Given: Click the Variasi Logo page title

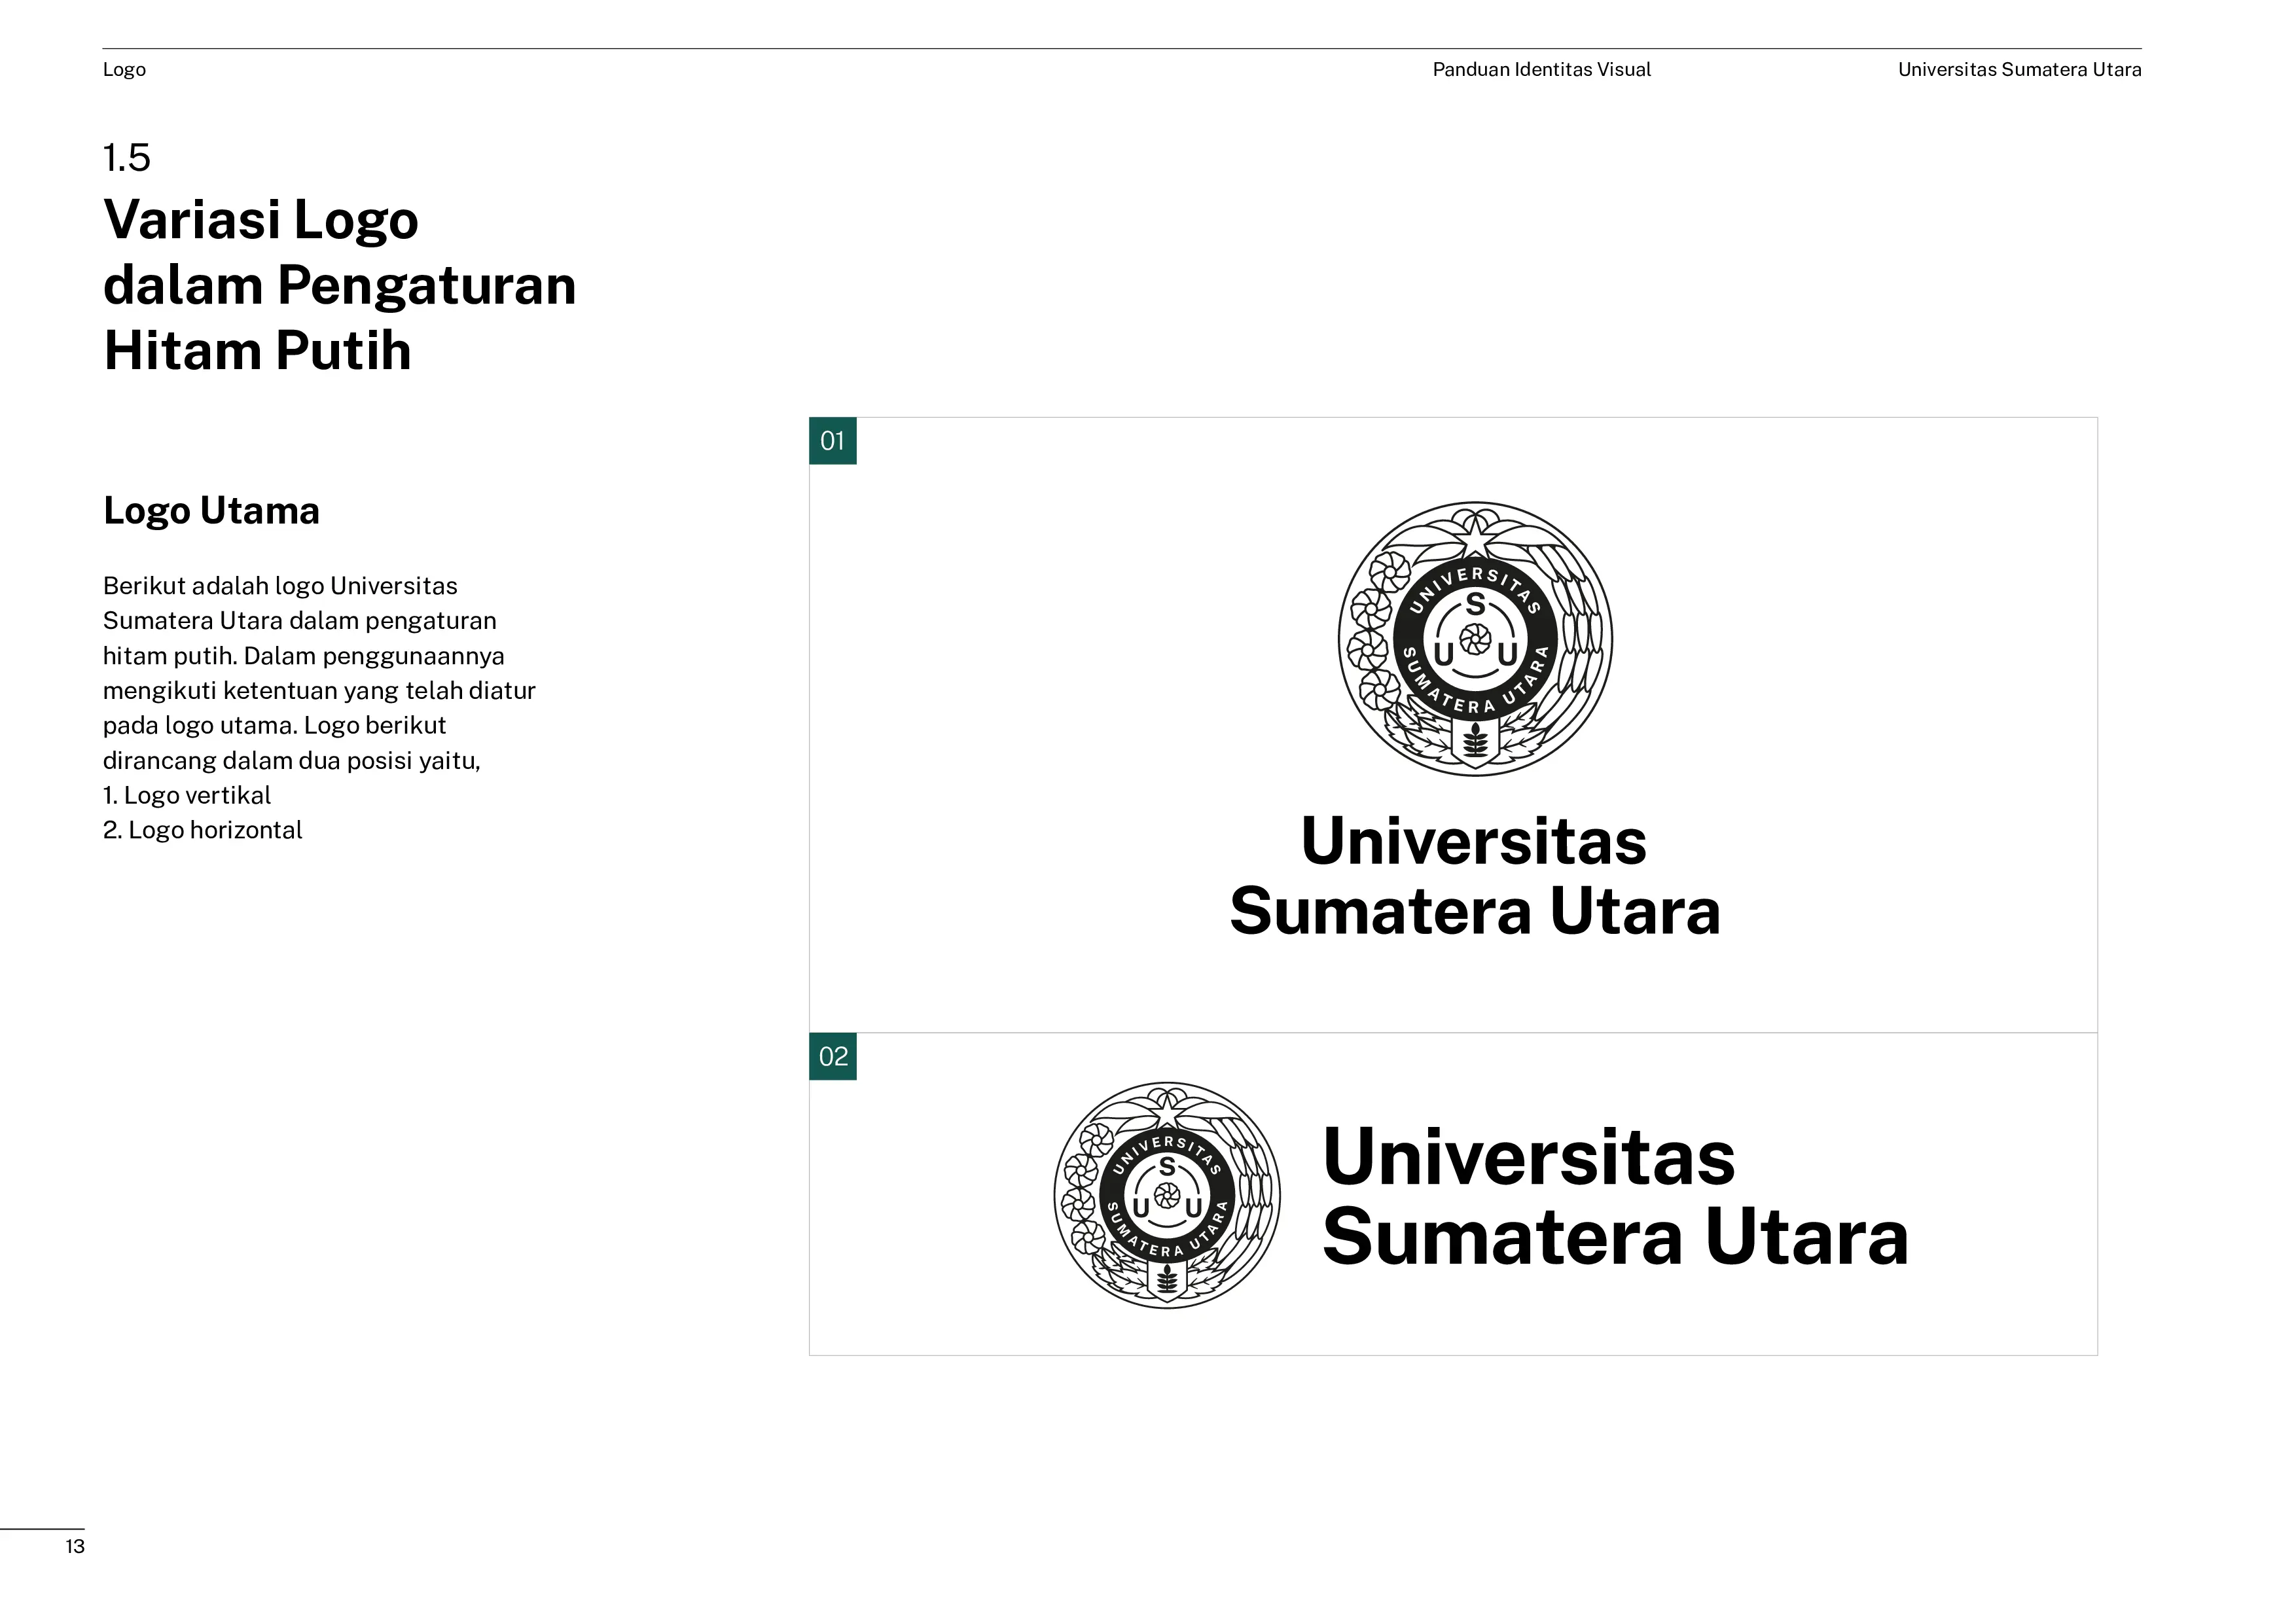Looking at the screenshot, I should pyautogui.click(x=339, y=285).
